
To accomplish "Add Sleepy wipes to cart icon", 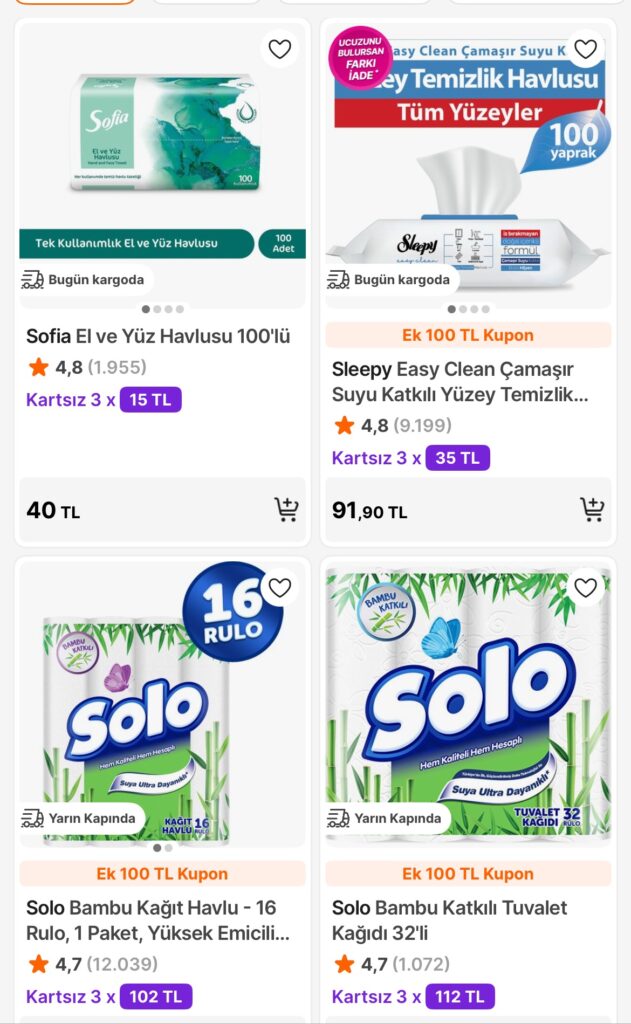I will click(592, 510).
